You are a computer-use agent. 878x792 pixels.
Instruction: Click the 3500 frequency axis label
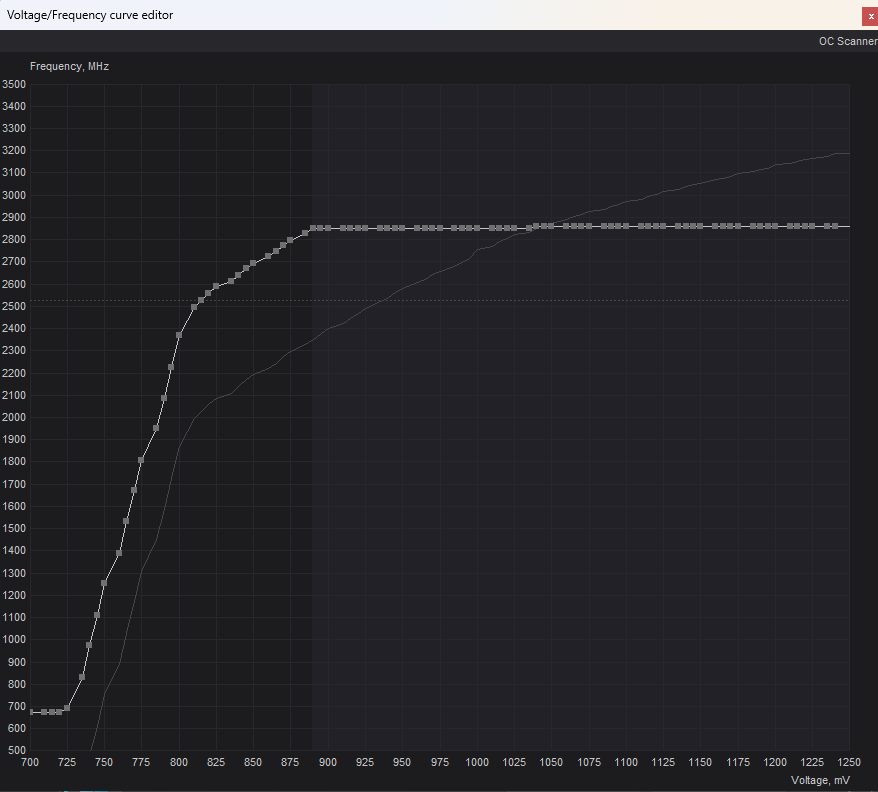[x=14, y=84]
